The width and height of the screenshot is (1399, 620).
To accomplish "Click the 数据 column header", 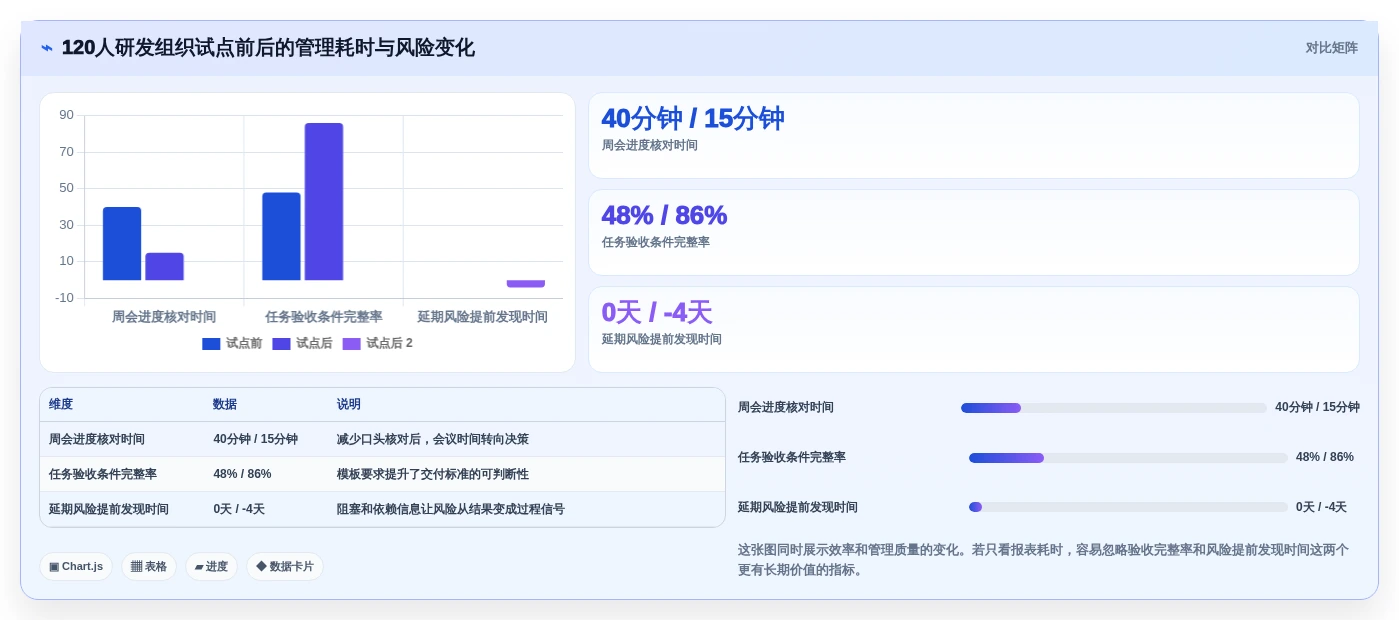I will pyautogui.click(x=225, y=405).
